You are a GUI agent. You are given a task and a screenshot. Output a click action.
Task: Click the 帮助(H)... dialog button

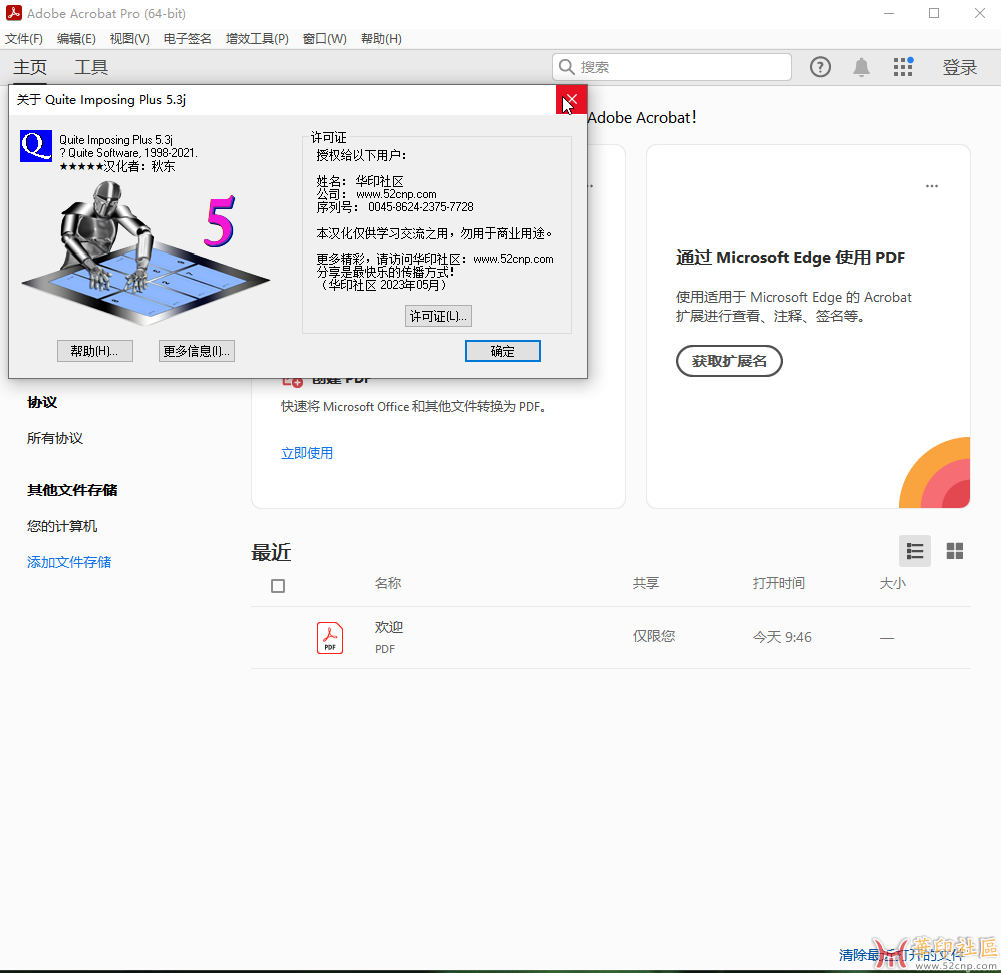click(x=94, y=351)
